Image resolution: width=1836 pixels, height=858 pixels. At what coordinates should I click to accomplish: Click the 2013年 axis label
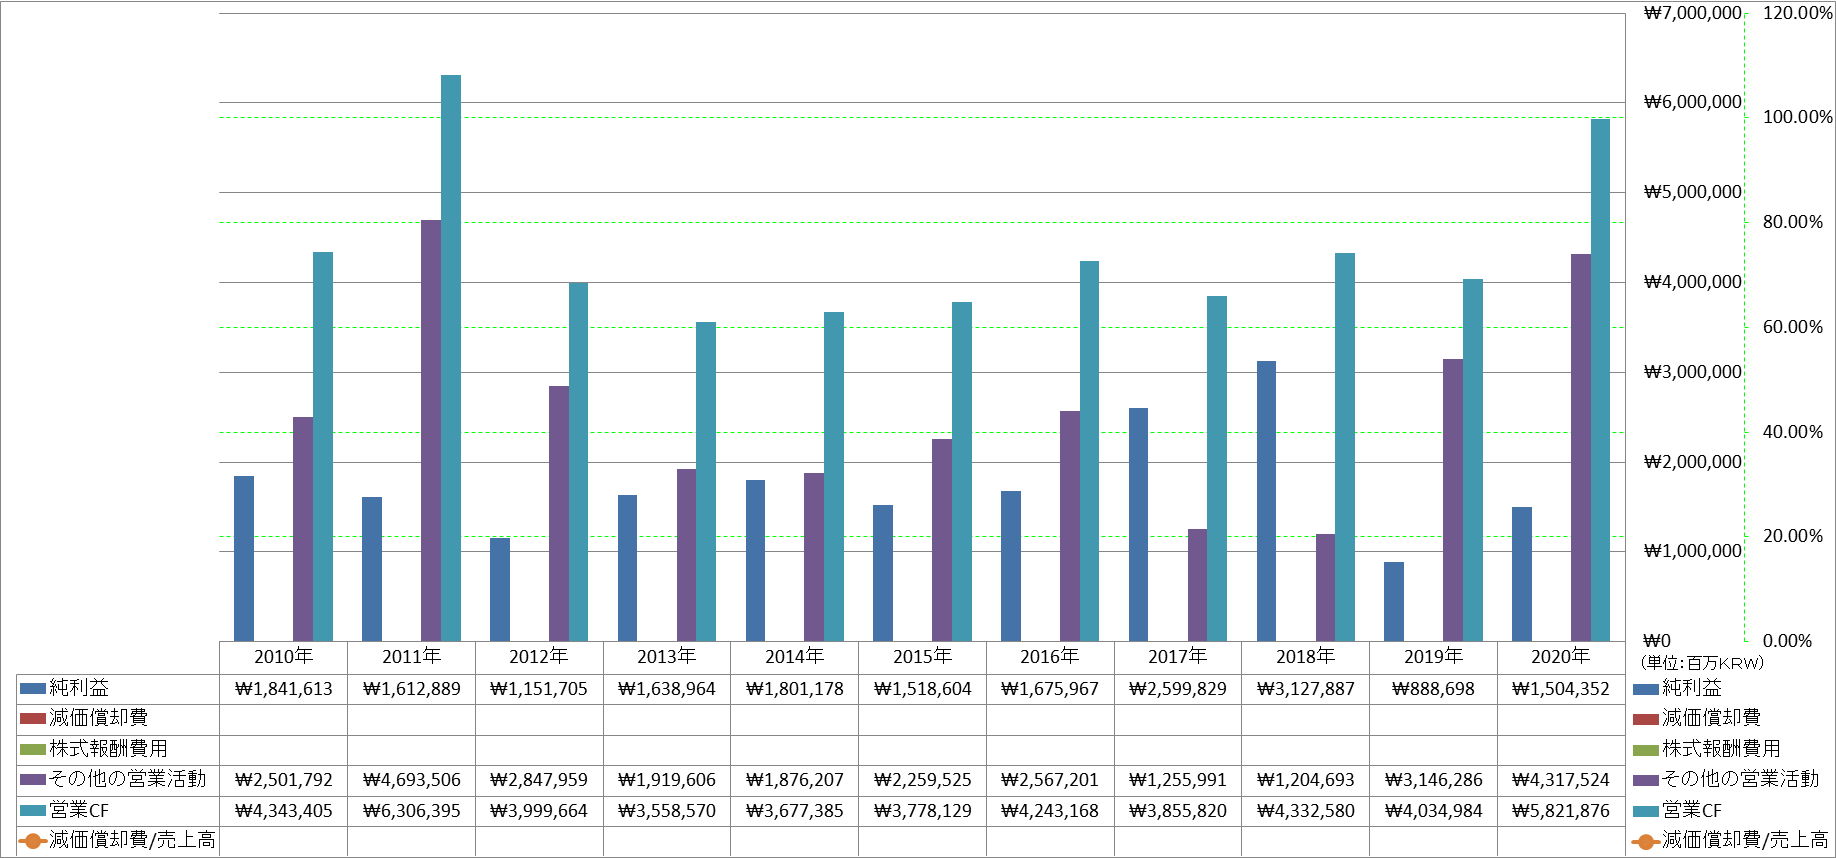tap(666, 656)
